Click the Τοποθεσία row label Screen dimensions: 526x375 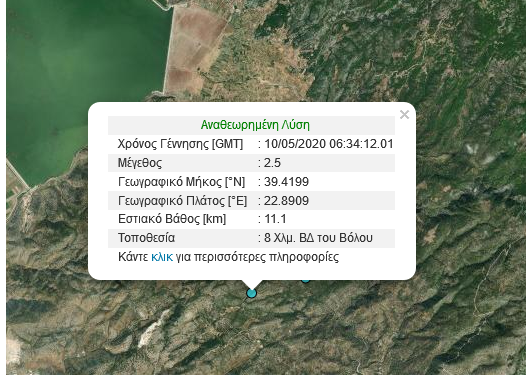click(146, 238)
